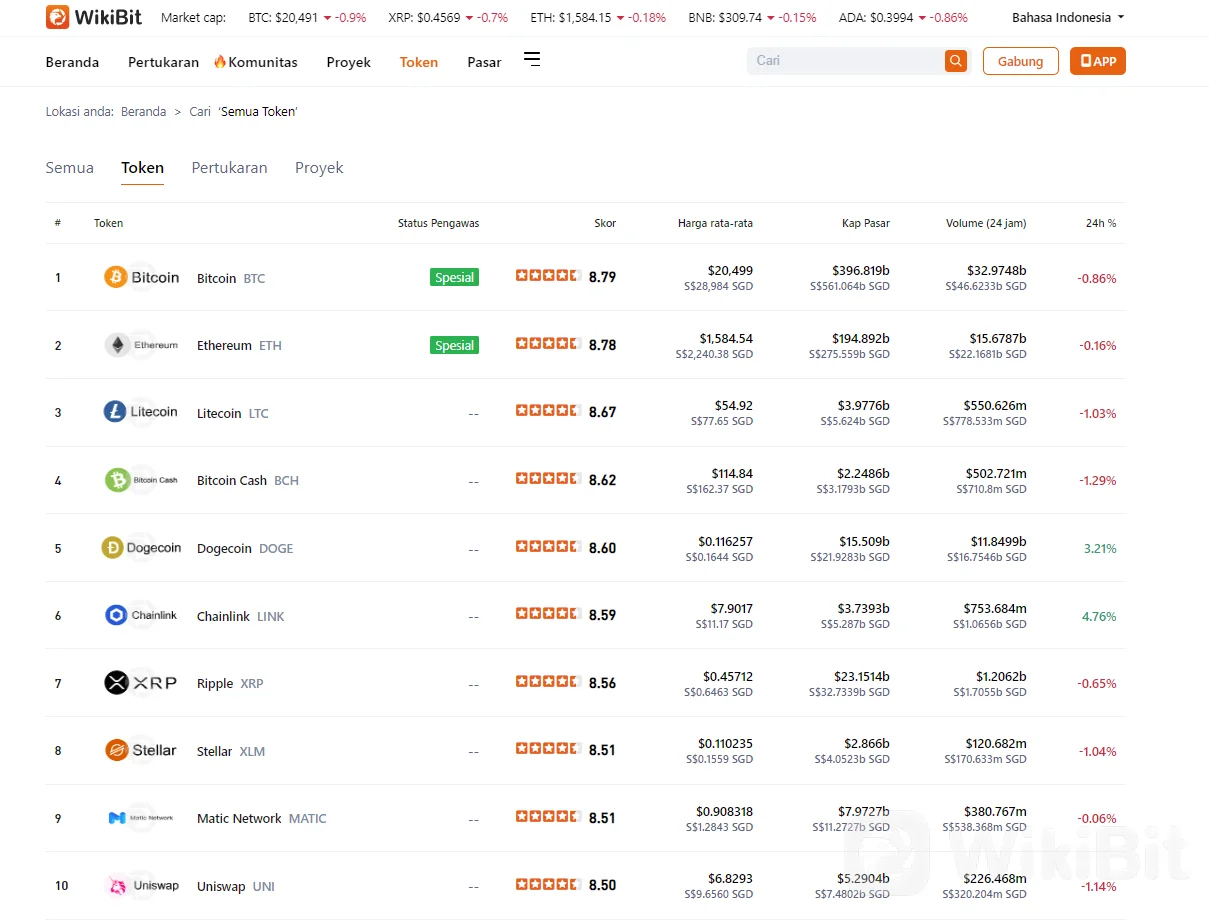Click the star rating for Dogecoin 8.60
Image resolution: width=1209 pixels, height=921 pixels.
548,547
